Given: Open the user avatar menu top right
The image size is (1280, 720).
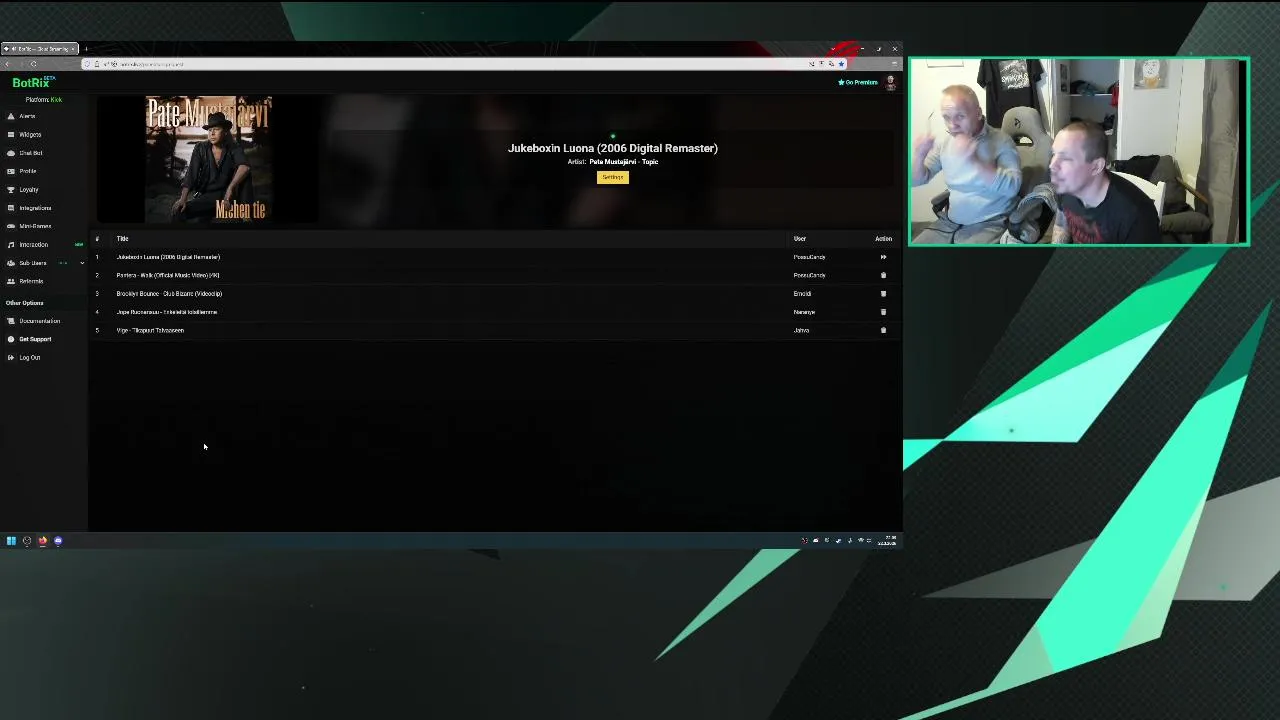Looking at the screenshot, I should pyautogui.click(x=890, y=83).
